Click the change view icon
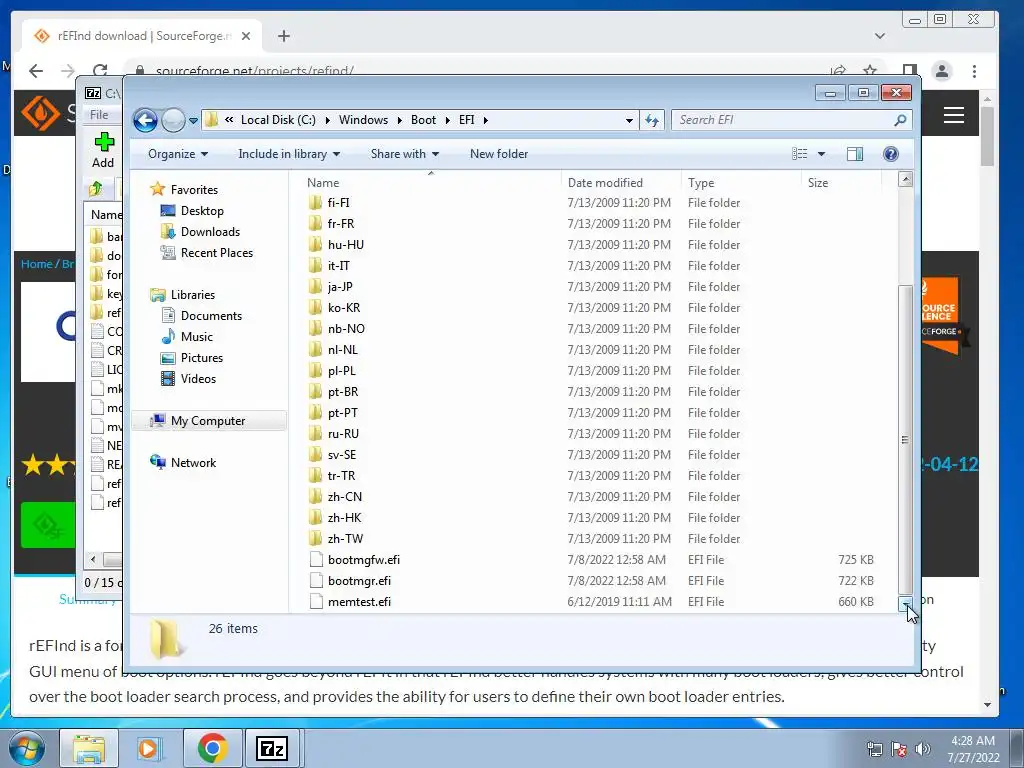 click(799, 153)
